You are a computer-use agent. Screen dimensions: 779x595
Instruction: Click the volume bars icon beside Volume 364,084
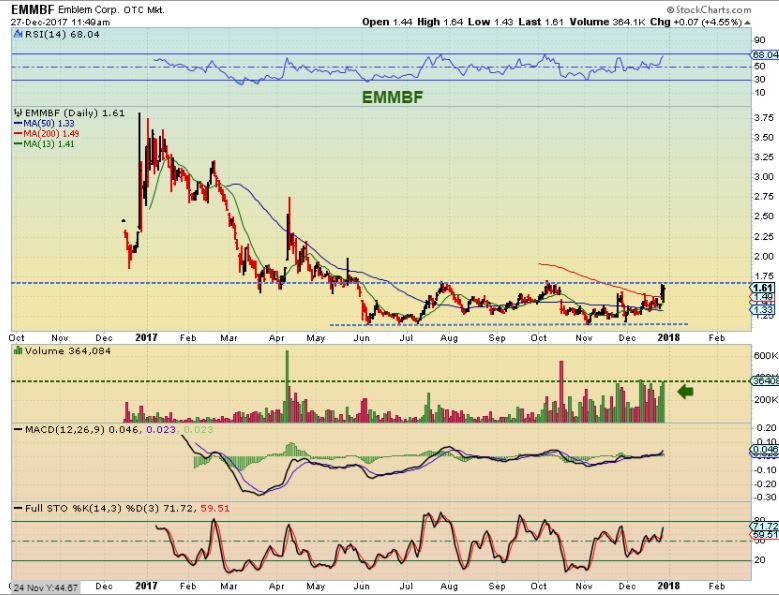tap(18, 351)
